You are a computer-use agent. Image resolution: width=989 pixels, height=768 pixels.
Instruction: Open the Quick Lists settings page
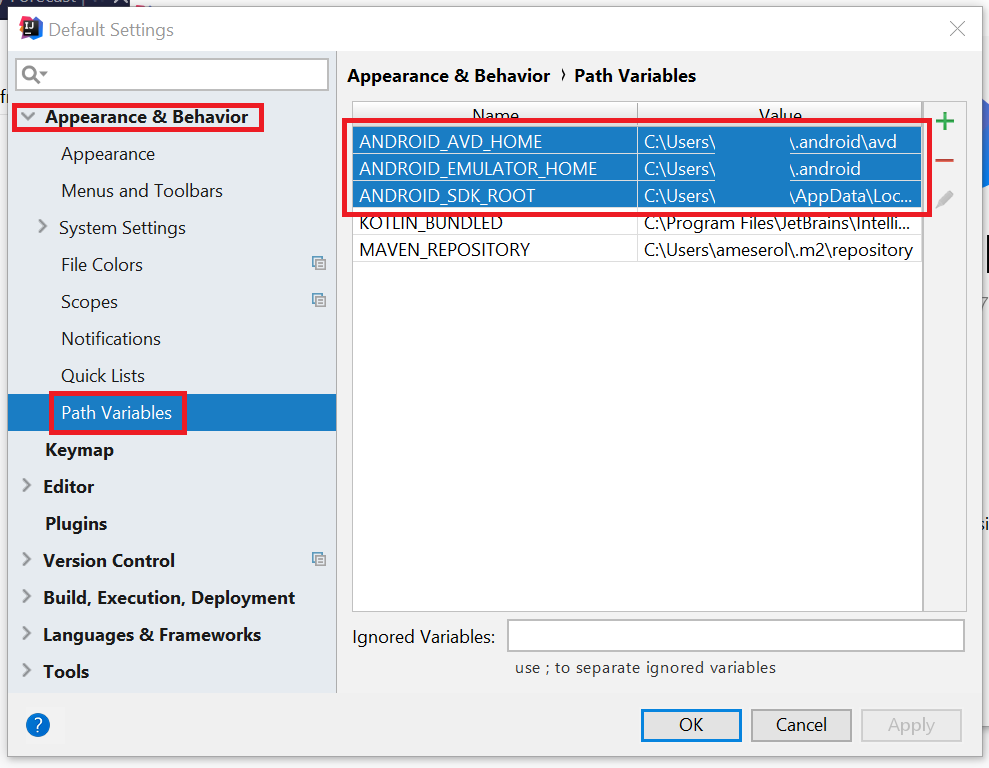coord(103,376)
